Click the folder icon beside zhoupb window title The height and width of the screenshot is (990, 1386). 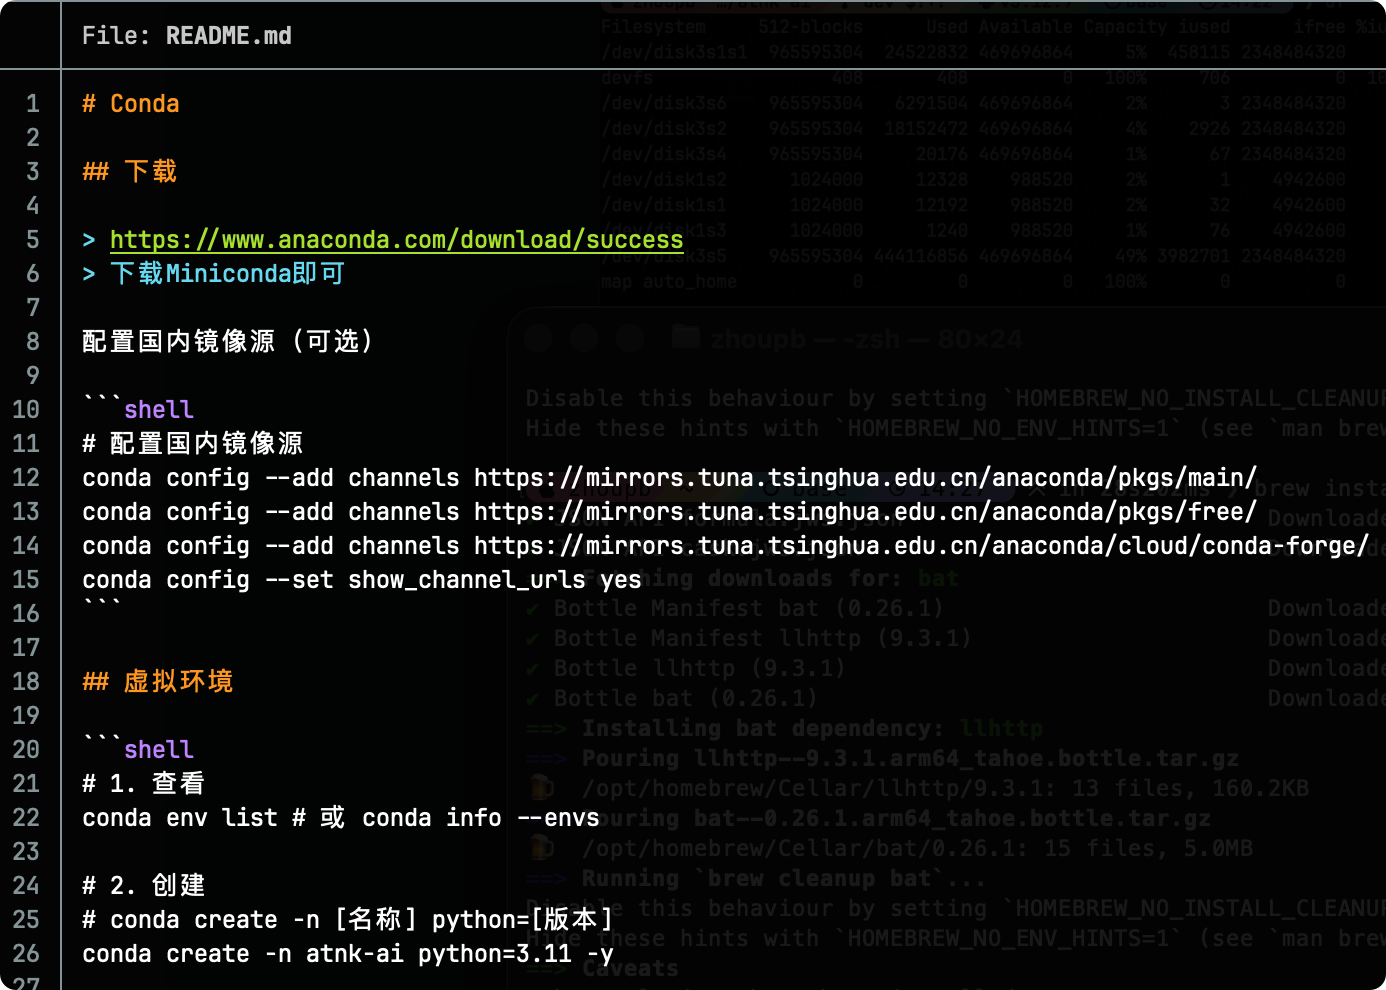(x=686, y=338)
